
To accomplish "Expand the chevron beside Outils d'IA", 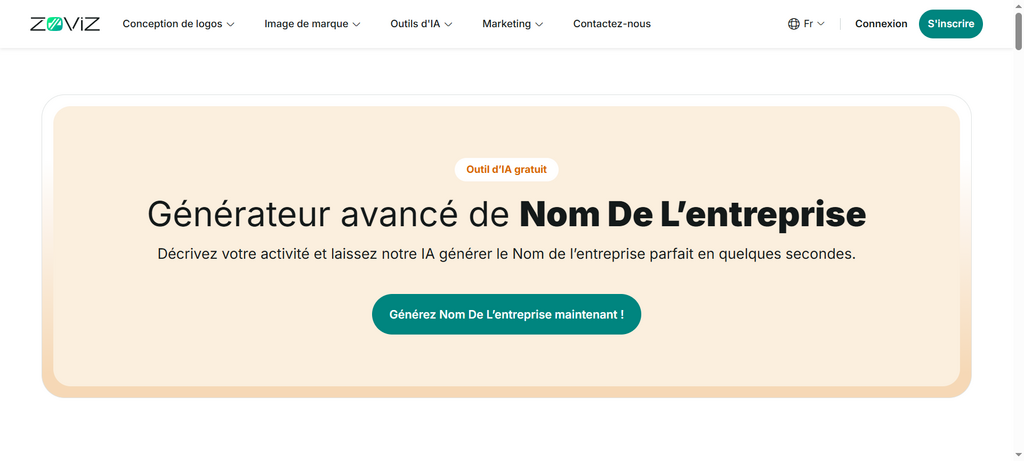I will click(449, 24).
